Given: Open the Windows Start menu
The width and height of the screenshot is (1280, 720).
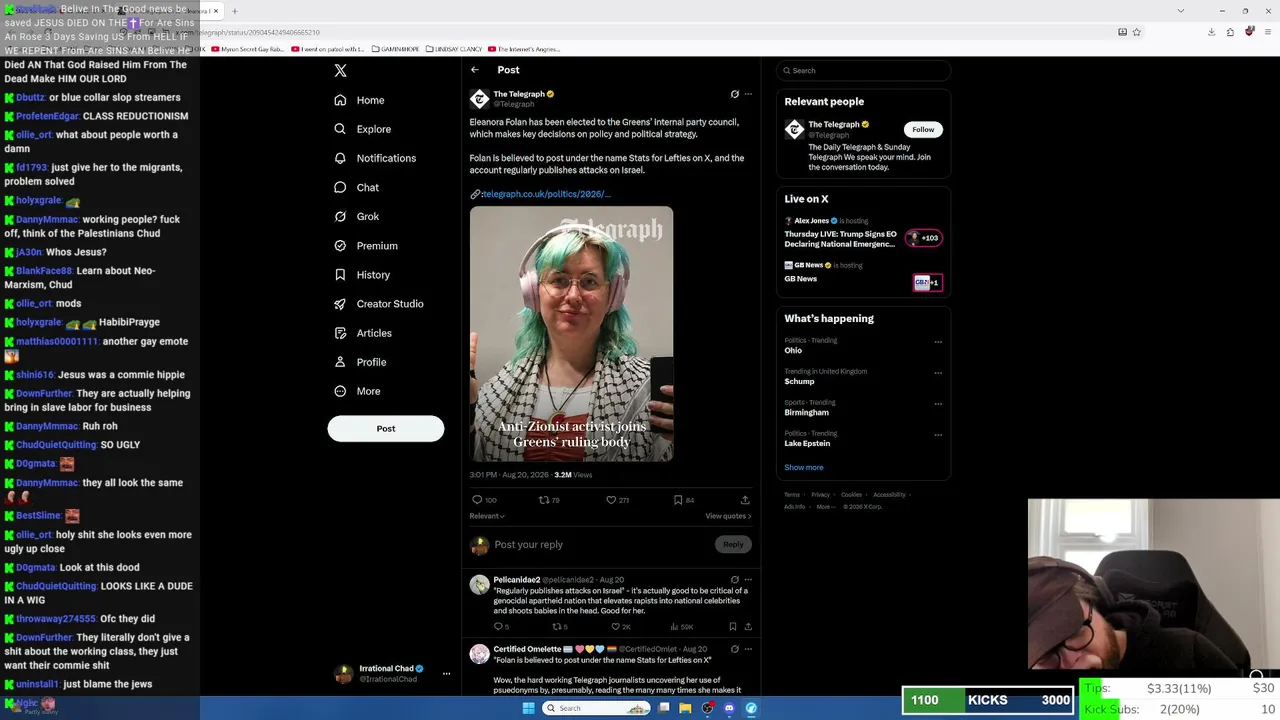Looking at the screenshot, I should (x=528, y=708).
